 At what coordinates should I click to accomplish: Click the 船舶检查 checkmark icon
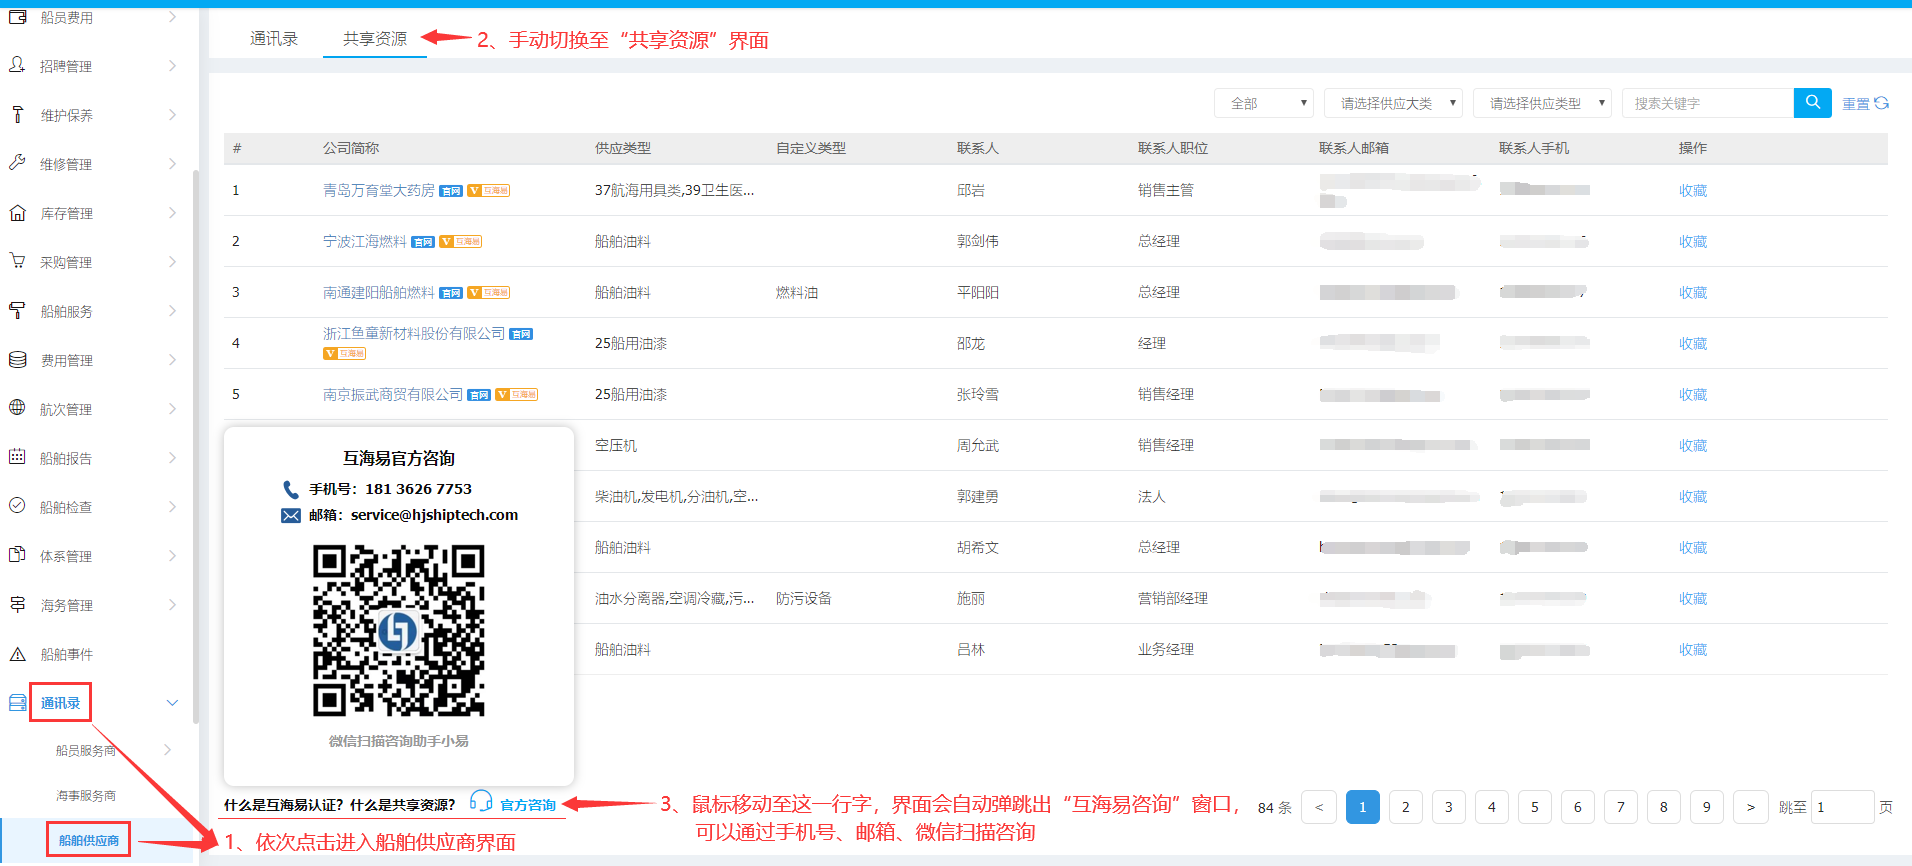point(18,506)
